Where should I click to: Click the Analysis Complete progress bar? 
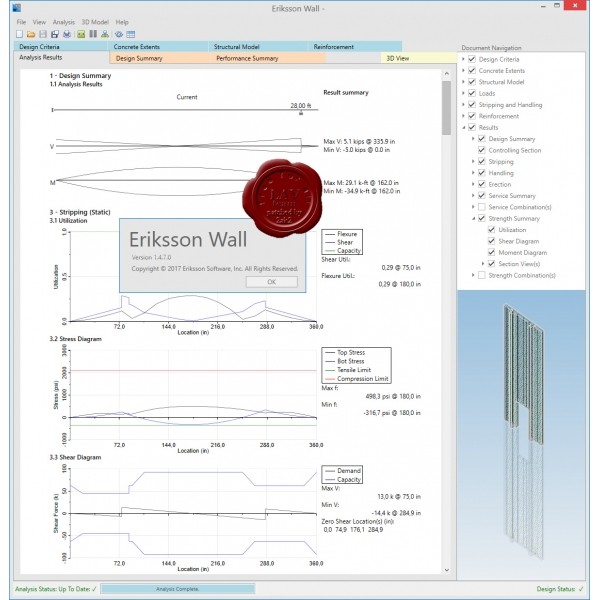178,589
